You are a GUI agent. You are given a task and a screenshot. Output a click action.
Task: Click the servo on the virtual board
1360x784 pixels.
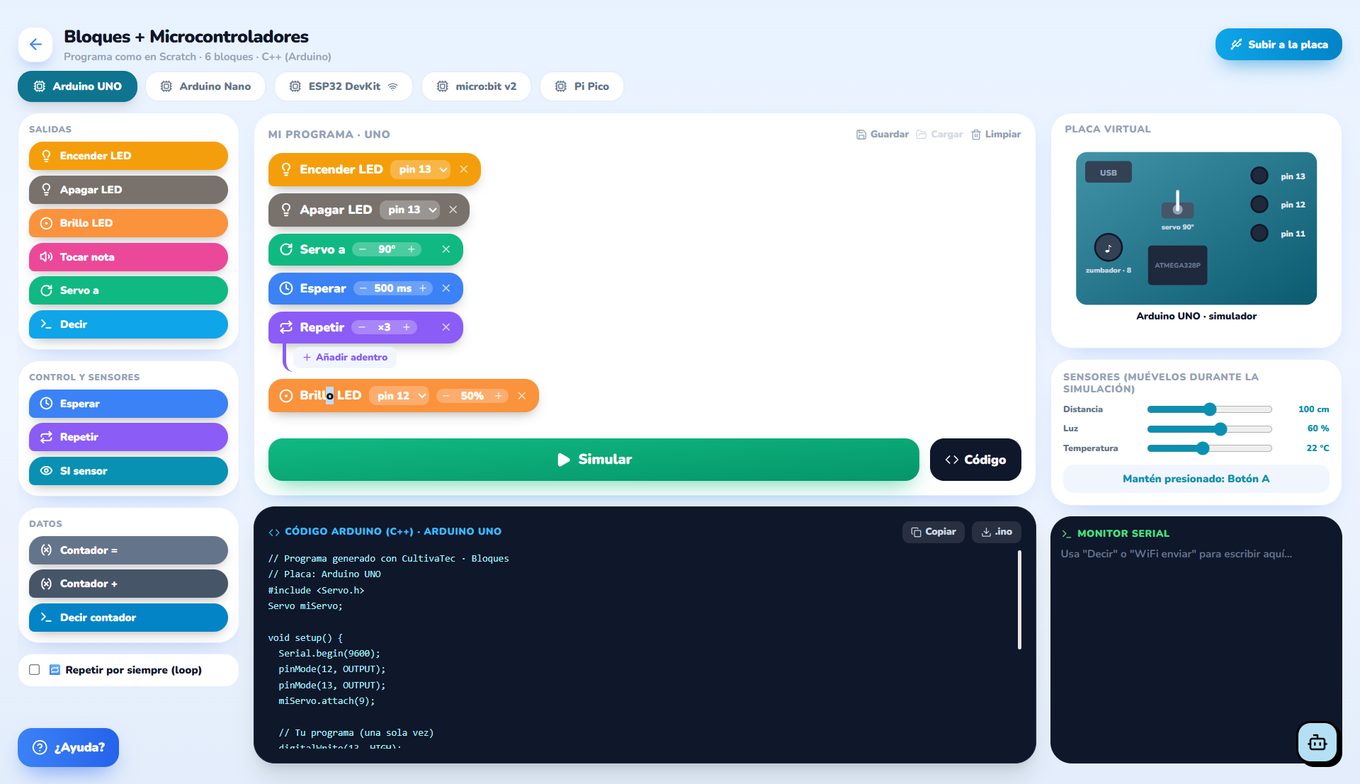[x=1177, y=208]
